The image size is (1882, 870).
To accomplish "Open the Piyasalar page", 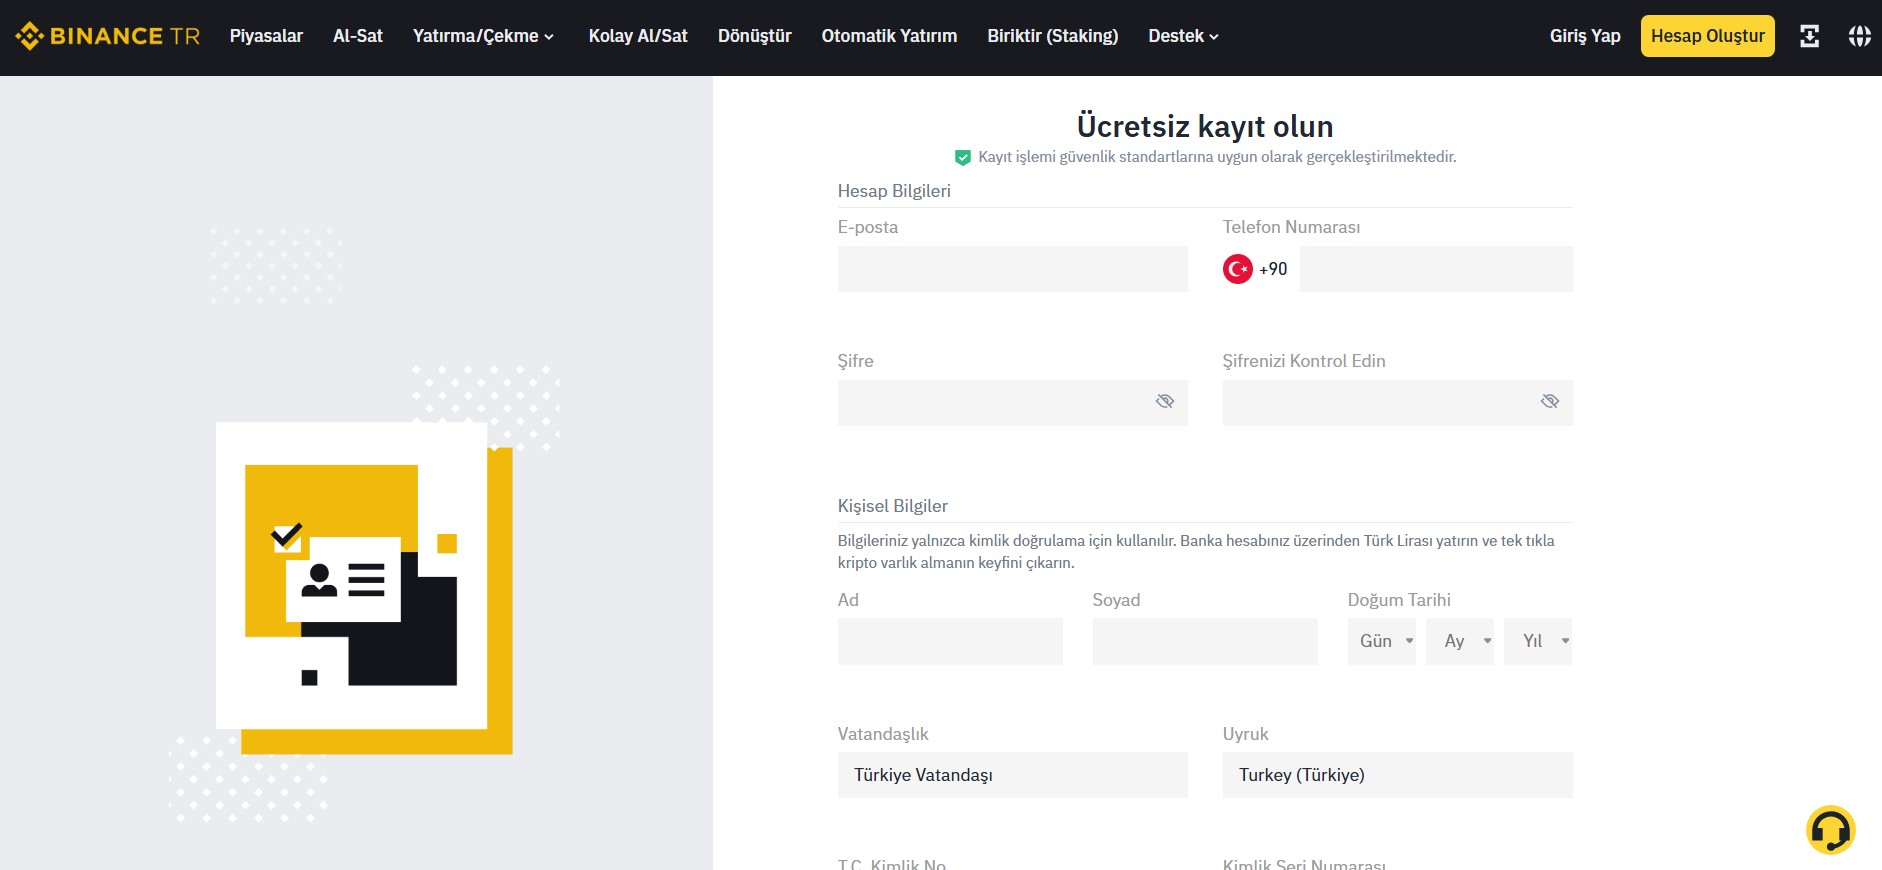I will point(266,36).
